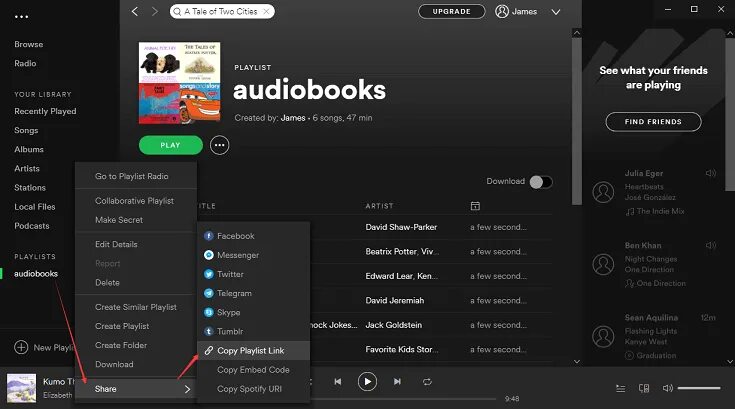Open the three-dot main menu
The height and width of the screenshot is (409, 735).
click(x=22, y=17)
